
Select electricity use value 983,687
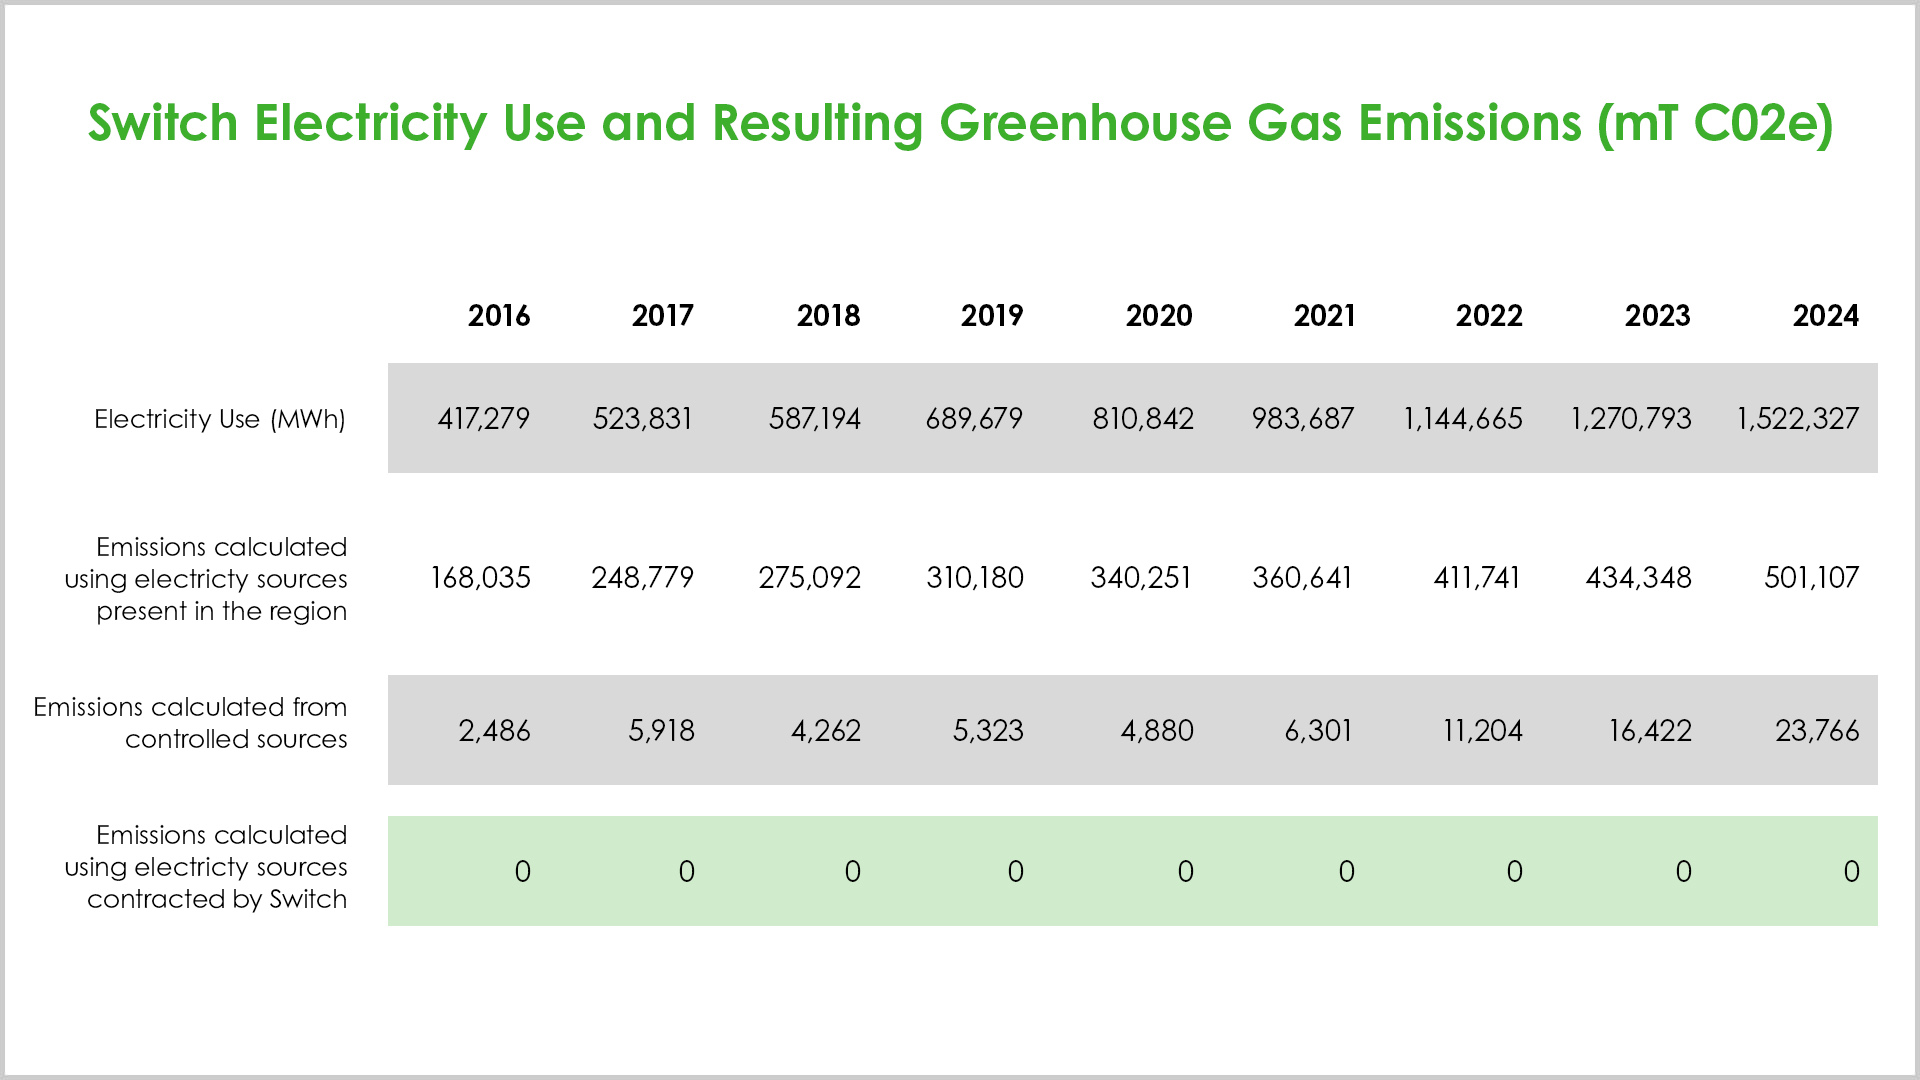[x=1303, y=419]
